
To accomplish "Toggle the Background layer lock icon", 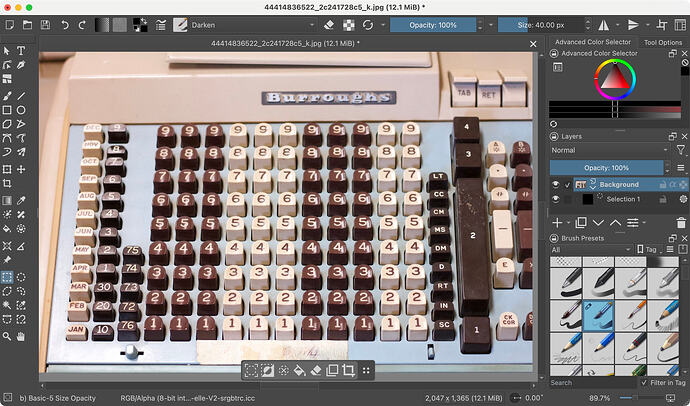I will click(663, 185).
